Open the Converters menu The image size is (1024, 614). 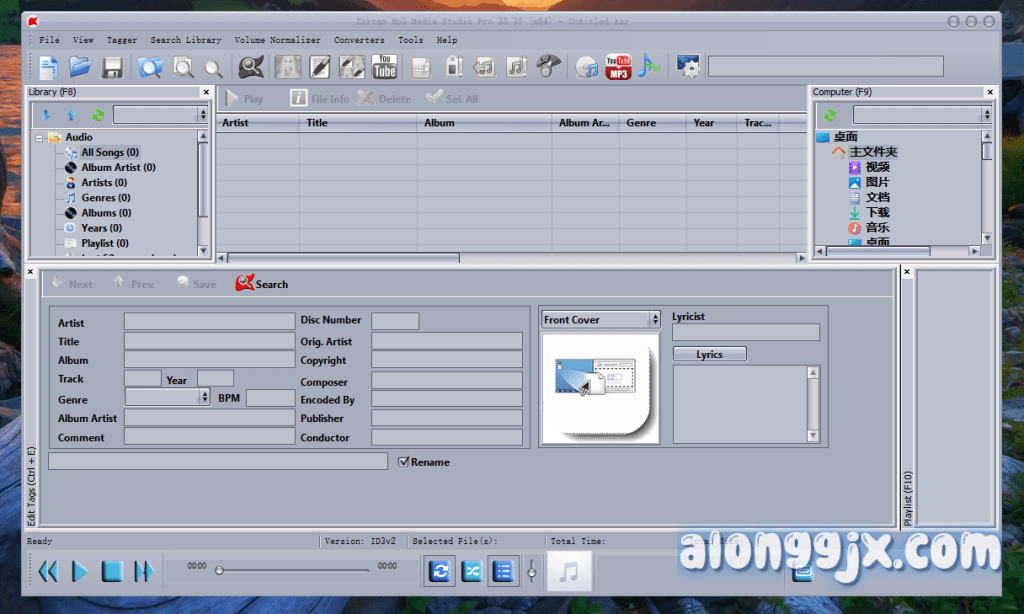pos(359,40)
